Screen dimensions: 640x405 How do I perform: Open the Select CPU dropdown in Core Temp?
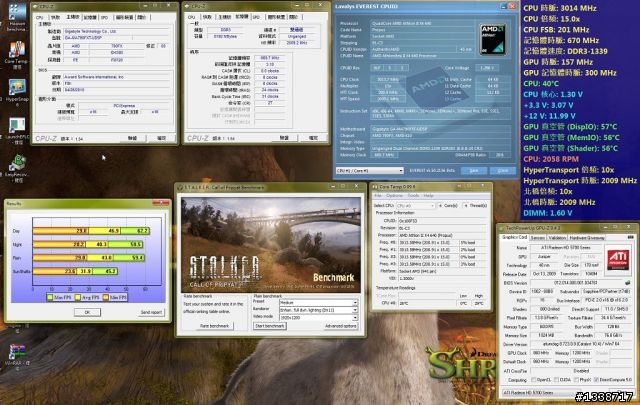pos(415,206)
